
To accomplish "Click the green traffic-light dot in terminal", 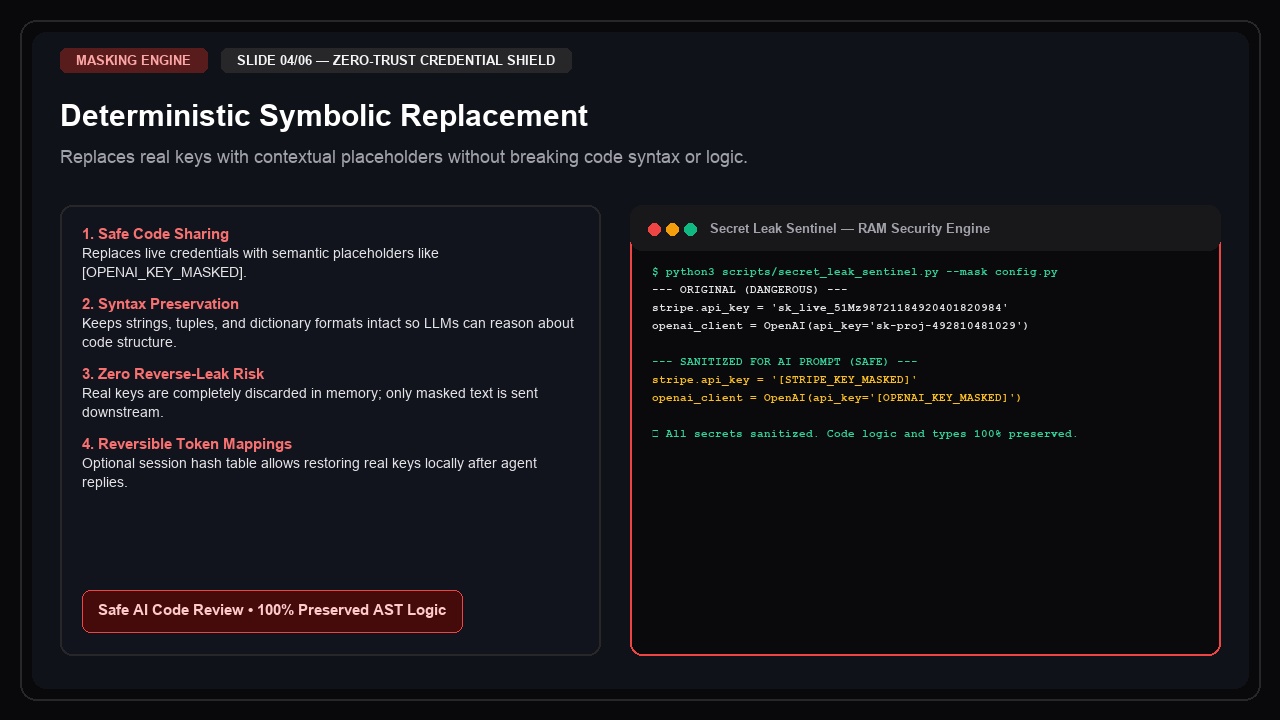I will [x=690, y=229].
